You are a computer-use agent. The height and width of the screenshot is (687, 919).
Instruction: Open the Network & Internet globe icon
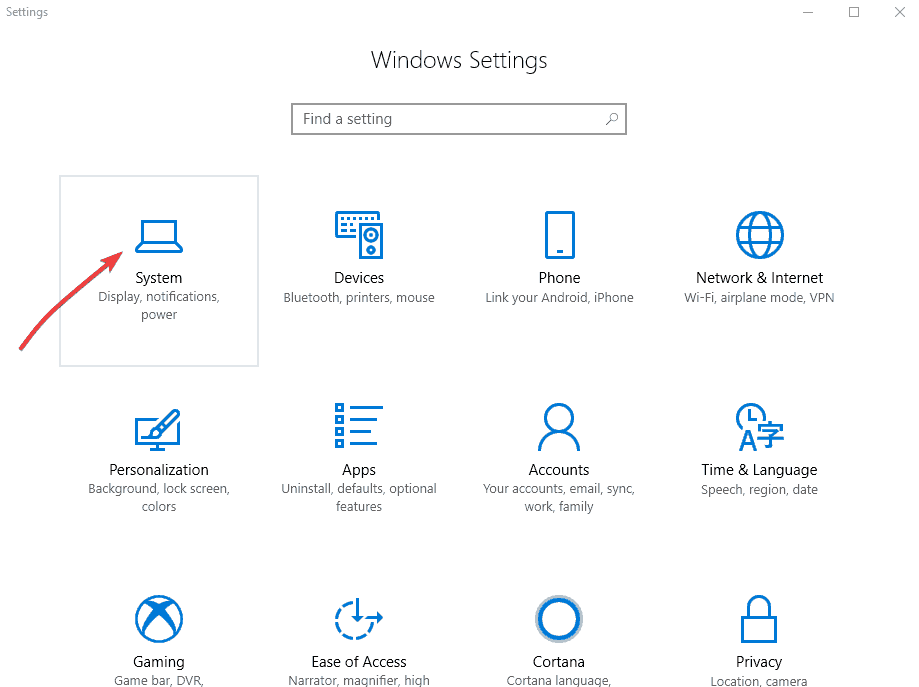760,234
